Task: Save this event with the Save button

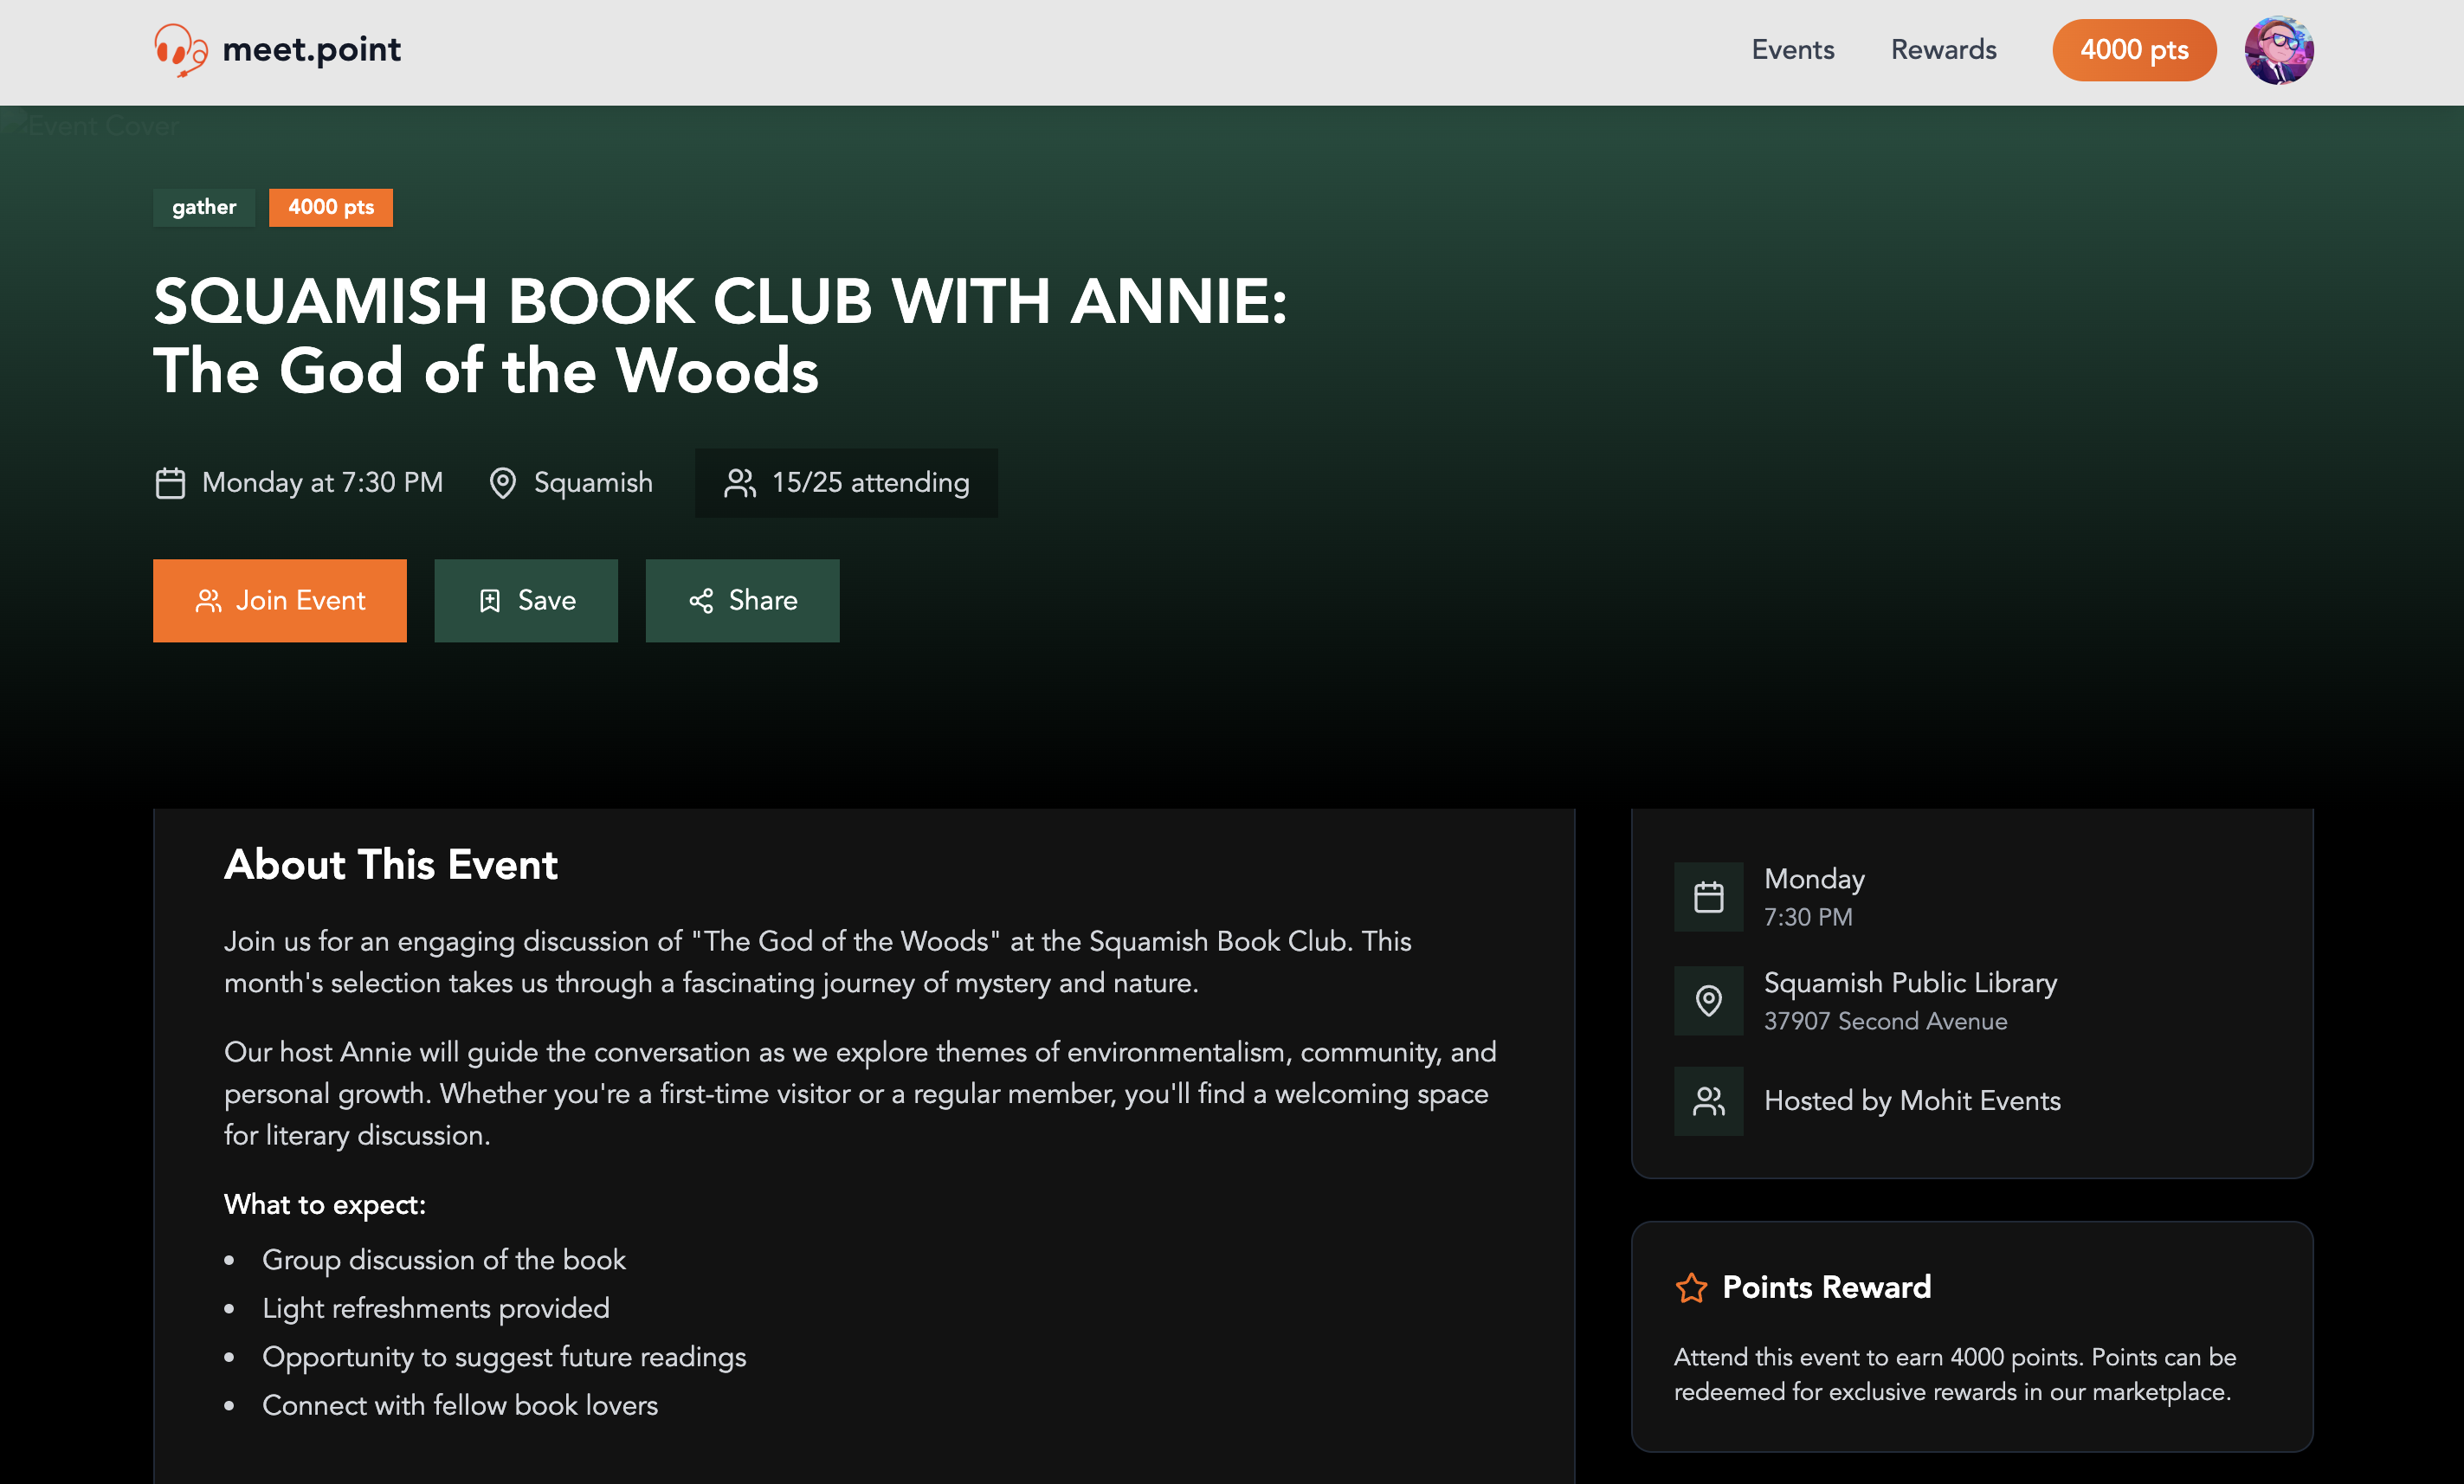Action: (x=526, y=600)
